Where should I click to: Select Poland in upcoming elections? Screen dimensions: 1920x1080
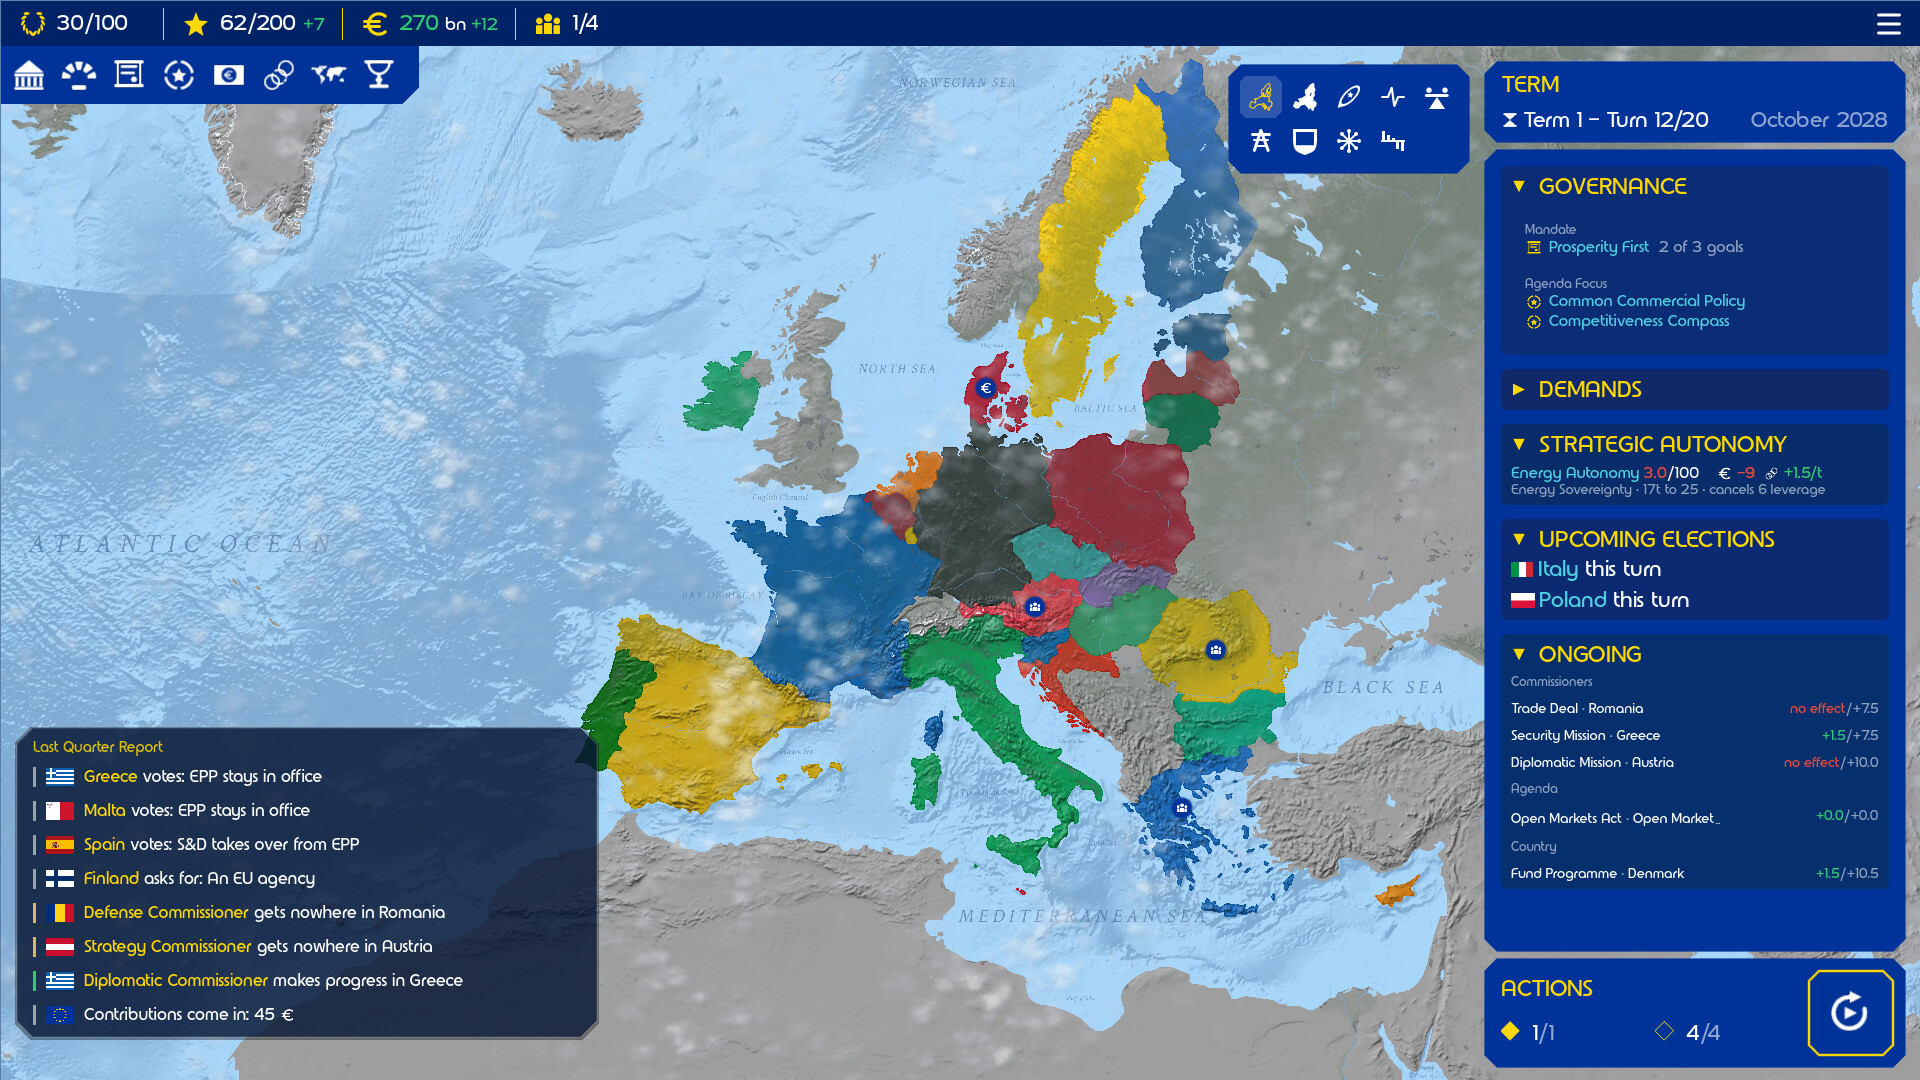1572,600
